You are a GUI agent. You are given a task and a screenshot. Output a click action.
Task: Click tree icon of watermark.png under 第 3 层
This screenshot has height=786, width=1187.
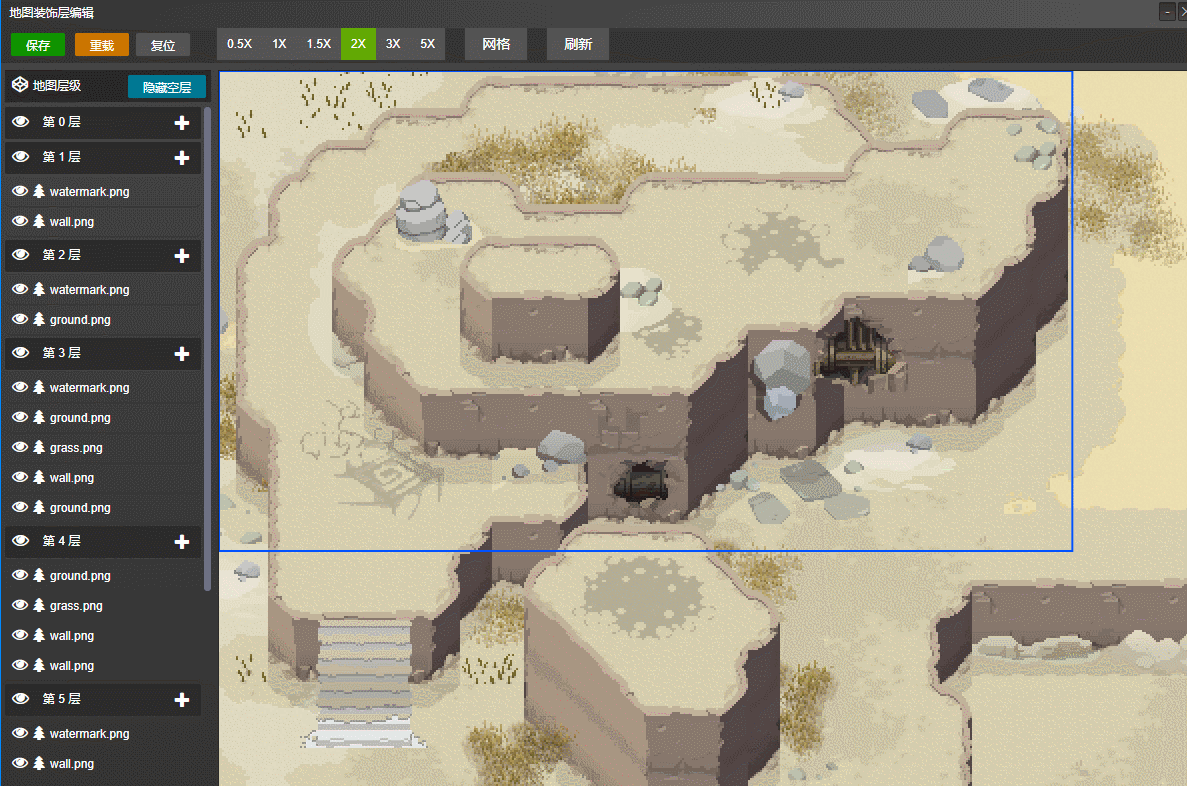tap(39, 387)
